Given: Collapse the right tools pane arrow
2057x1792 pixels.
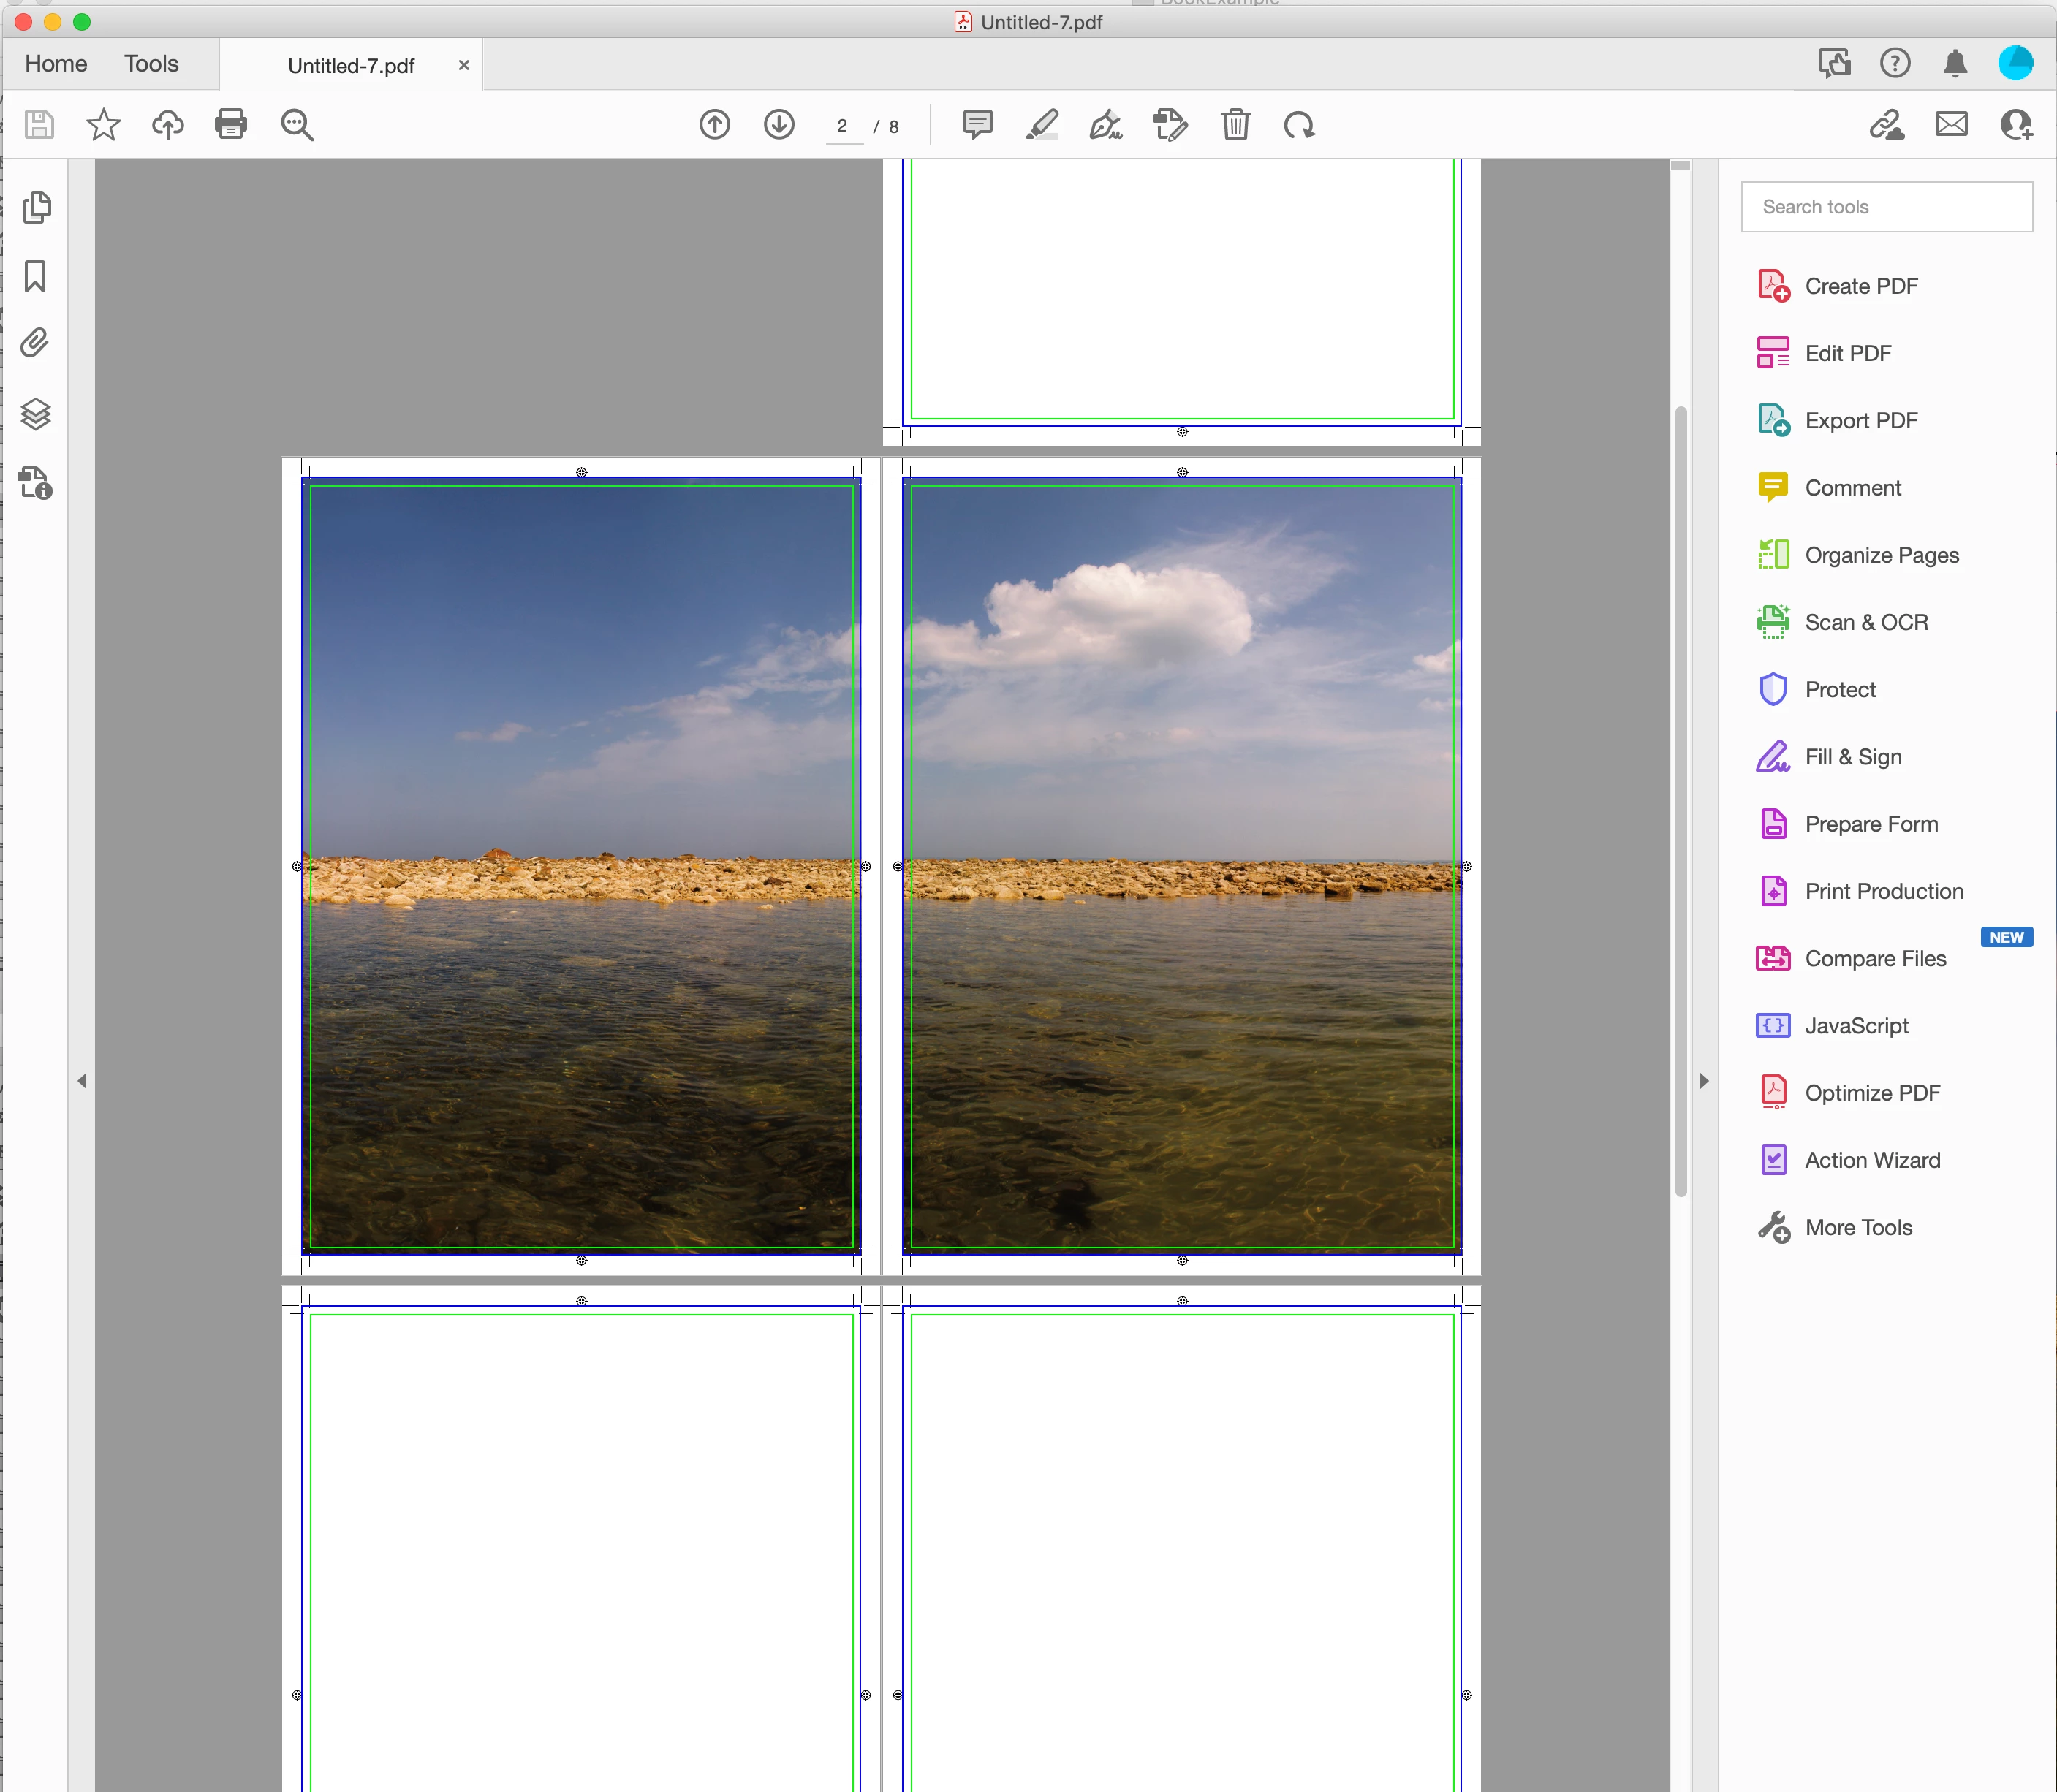Looking at the screenshot, I should pos(1704,1081).
